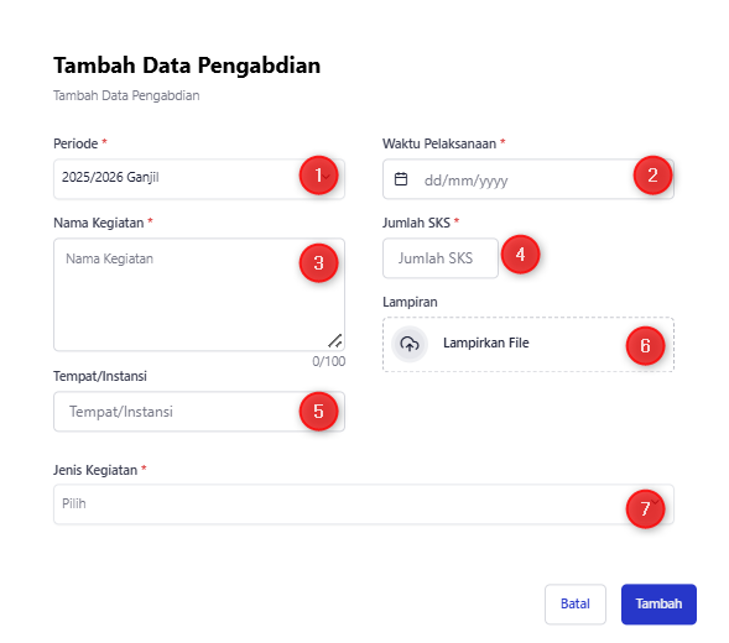The width and height of the screenshot is (729, 643).
Task: Click the blue Tambah button
Action: coord(659,604)
